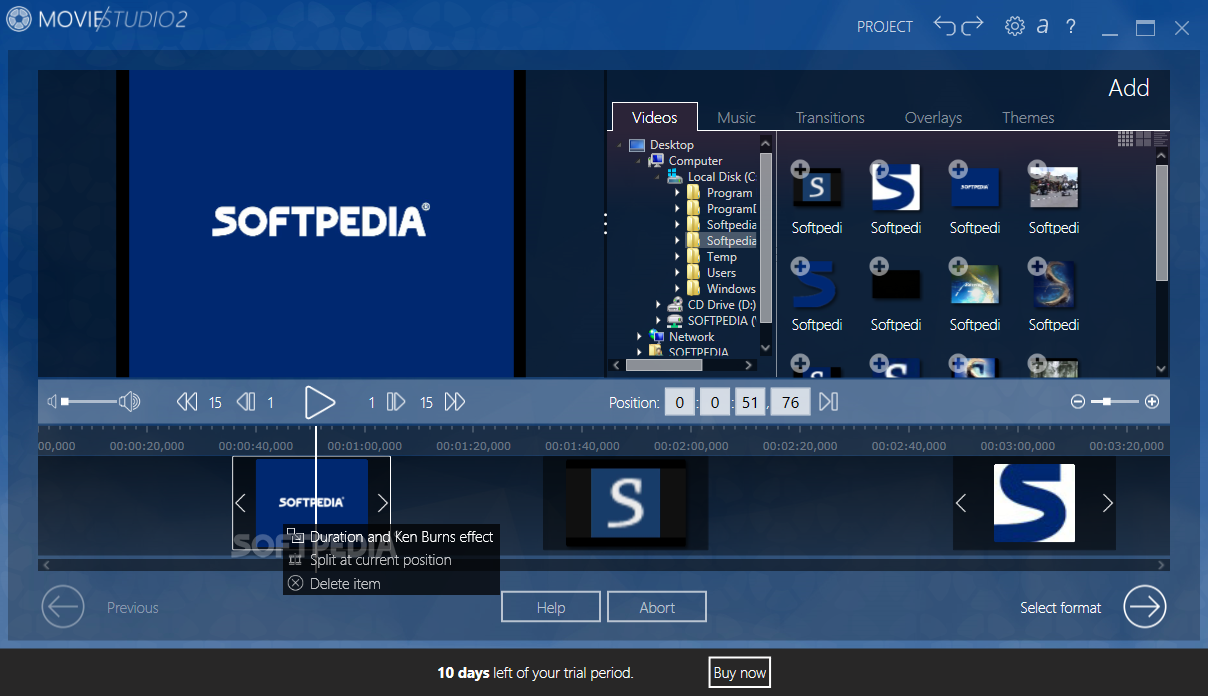Undo the last action
Screen dimensions: 1208x696
(x=945, y=26)
